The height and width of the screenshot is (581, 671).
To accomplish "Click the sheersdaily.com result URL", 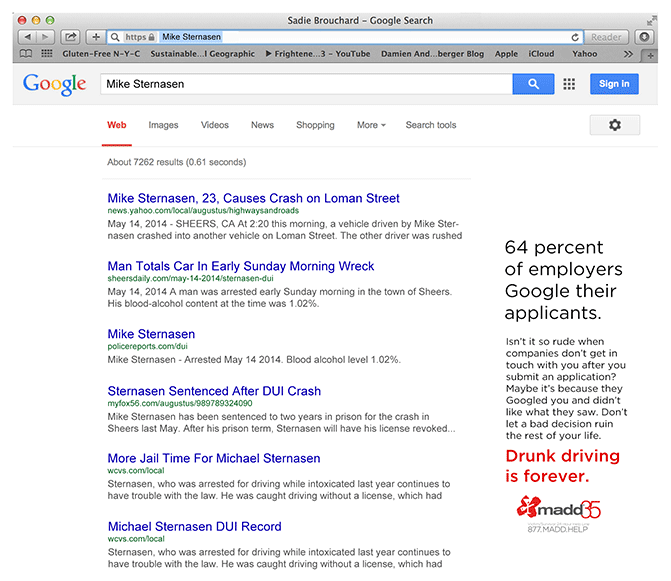I will pyautogui.click(x=190, y=279).
